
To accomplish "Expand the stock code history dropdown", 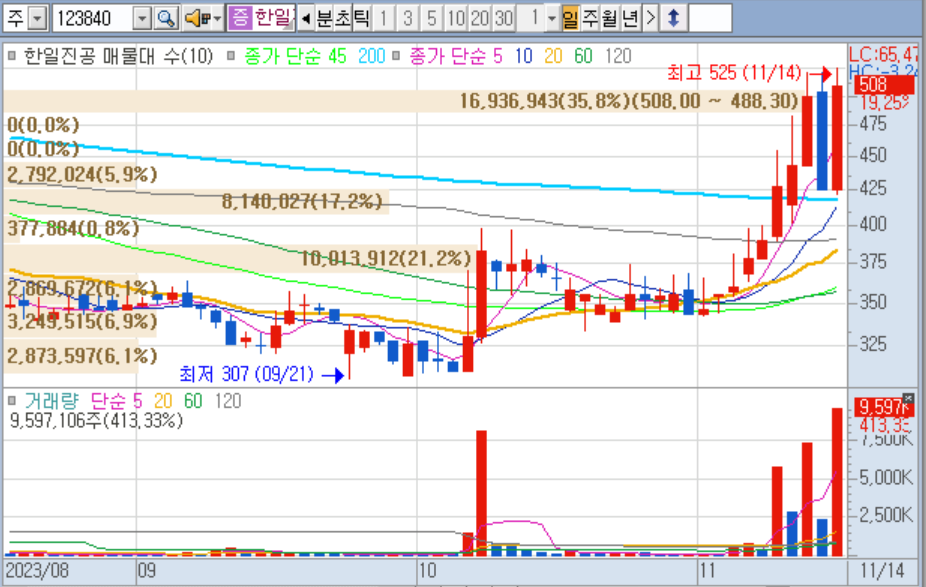I will [142, 18].
